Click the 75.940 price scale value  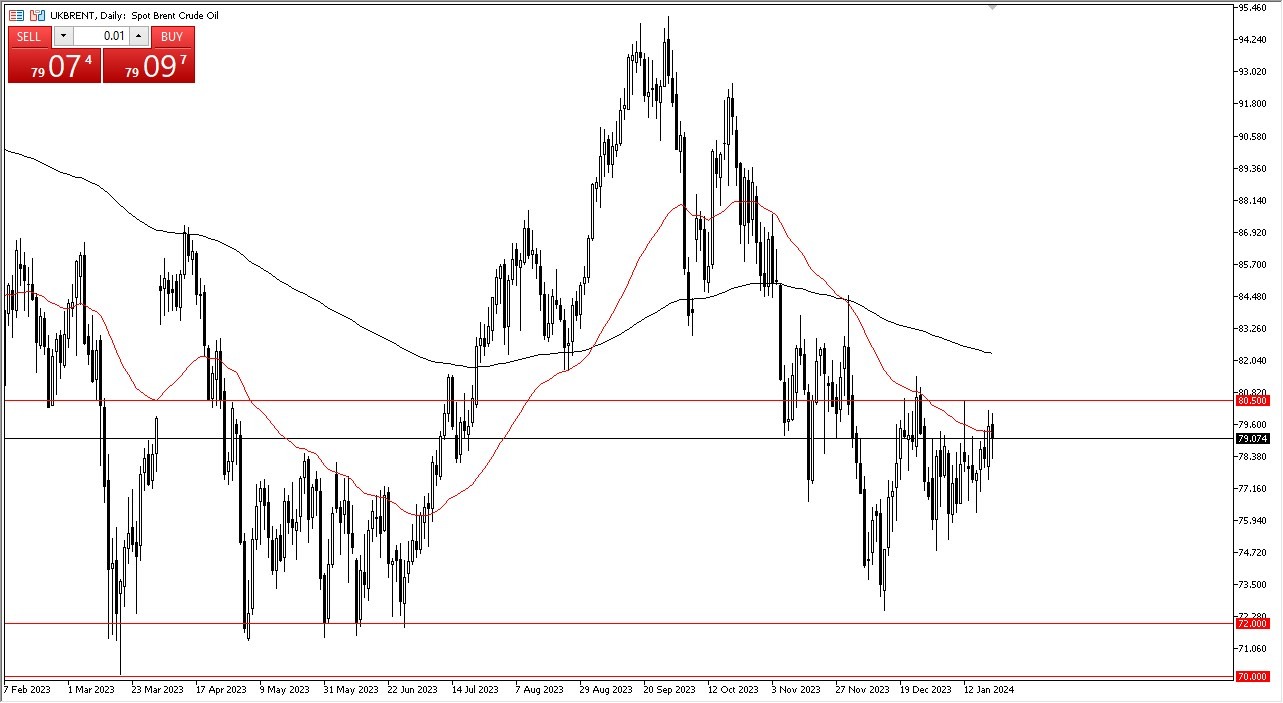pos(1254,520)
